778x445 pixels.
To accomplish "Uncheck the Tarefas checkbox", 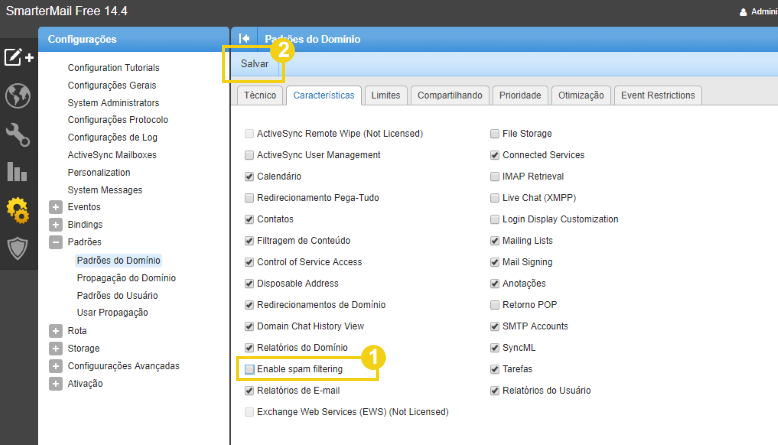I will pyautogui.click(x=495, y=369).
